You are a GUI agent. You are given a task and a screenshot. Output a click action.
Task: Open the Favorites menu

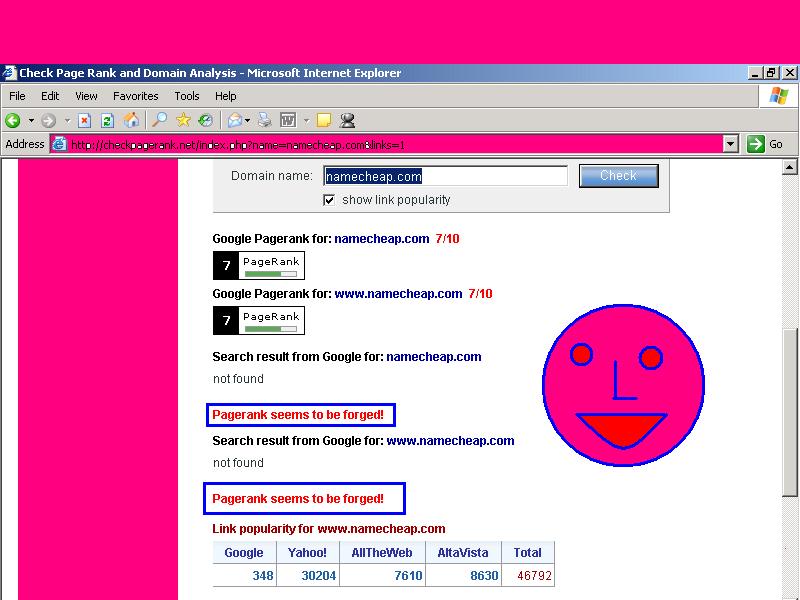tap(136, 96)
